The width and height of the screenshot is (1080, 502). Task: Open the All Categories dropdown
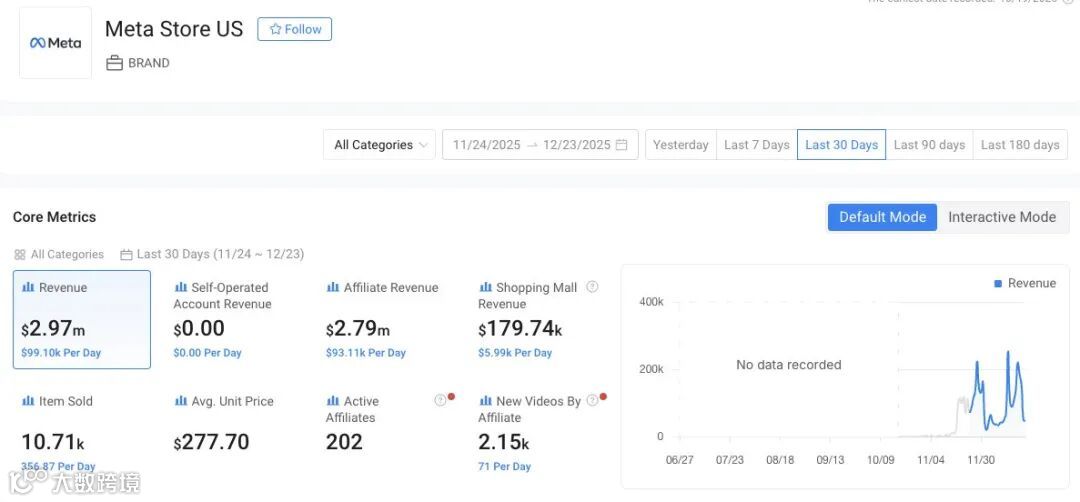point(380,145)
